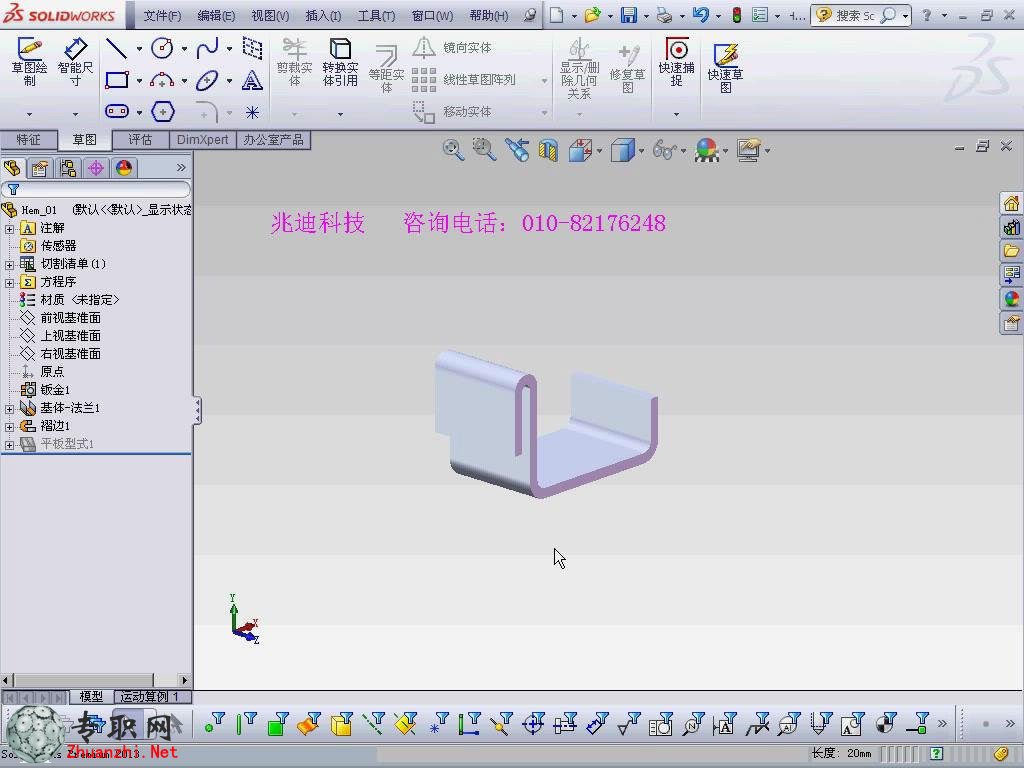Open the Display Style dropdown arrow
The height and width of the screenshot is (768, 1024).
[641, 151]
